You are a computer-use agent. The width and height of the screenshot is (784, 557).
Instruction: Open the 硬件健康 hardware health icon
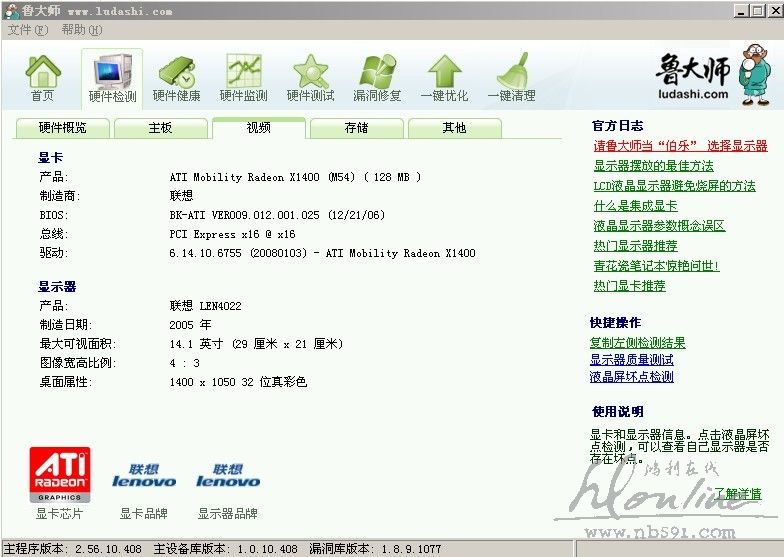point(177,73)
